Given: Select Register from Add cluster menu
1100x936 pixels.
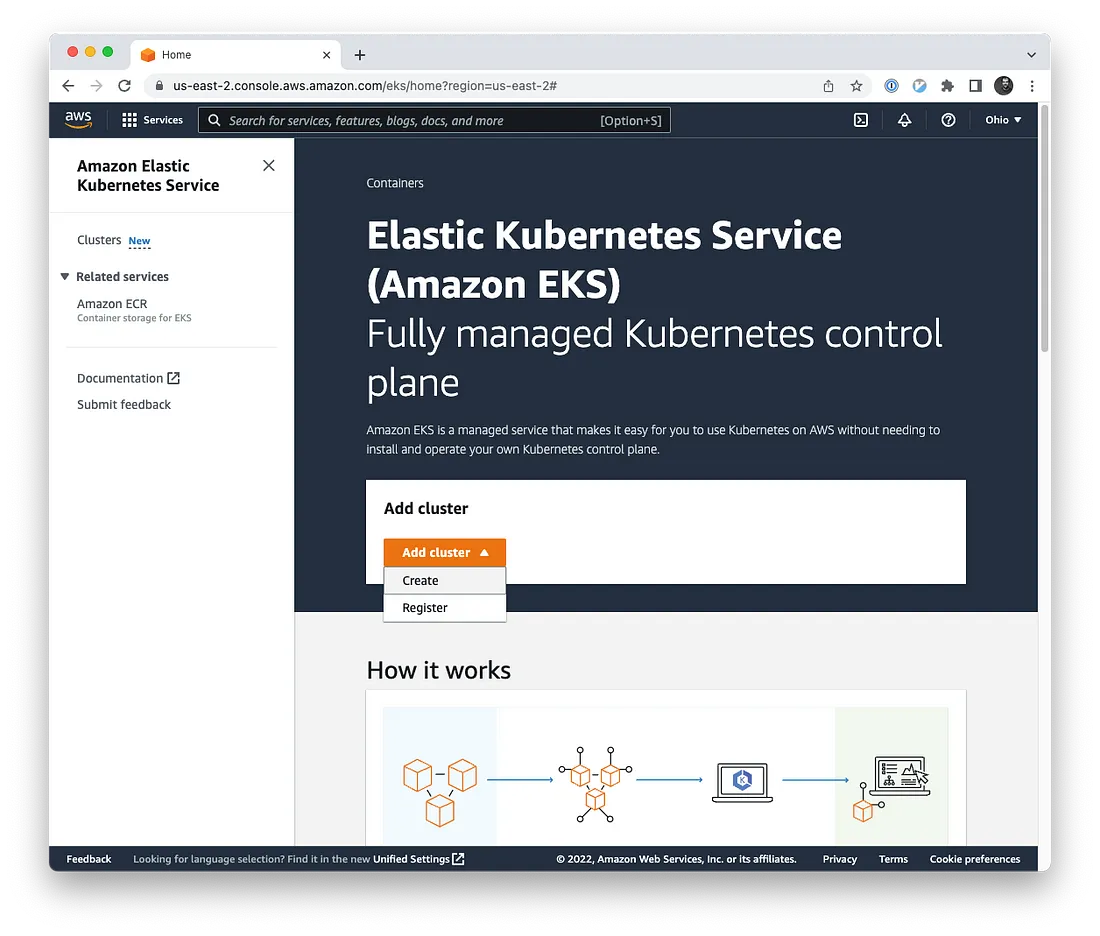Looking at the screenshot, I should (444, 608).
